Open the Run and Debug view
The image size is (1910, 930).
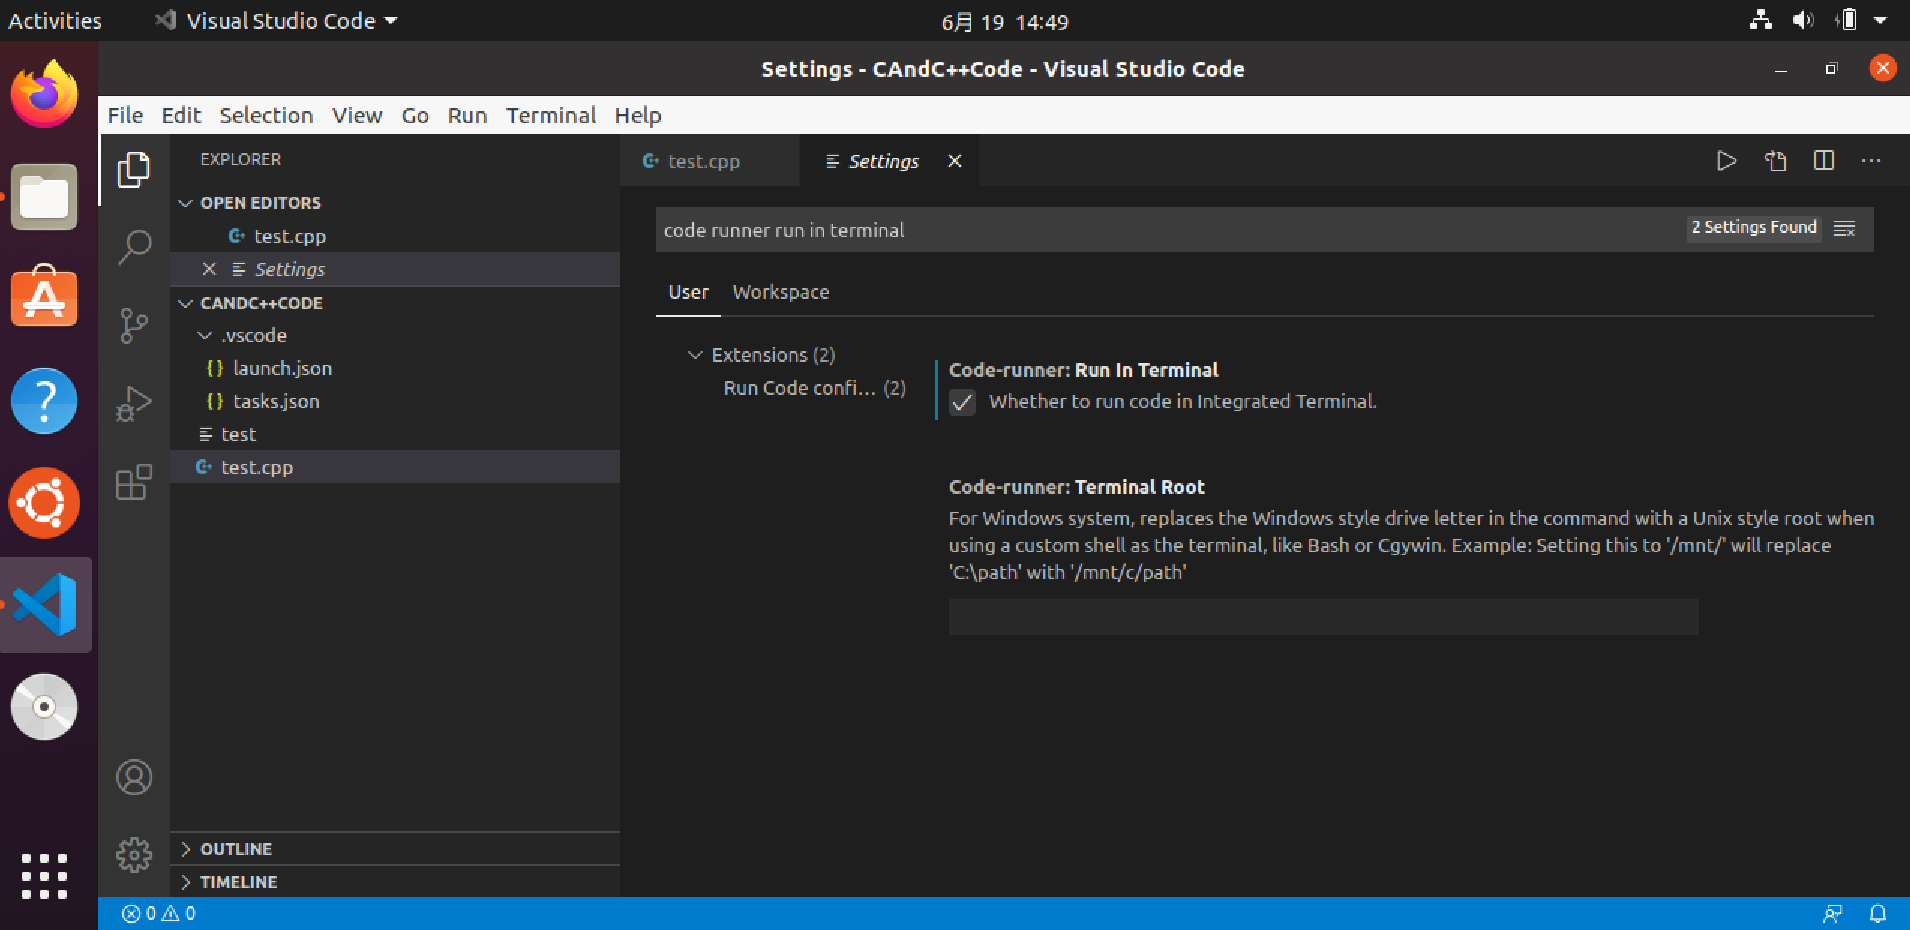coord(134,404)
